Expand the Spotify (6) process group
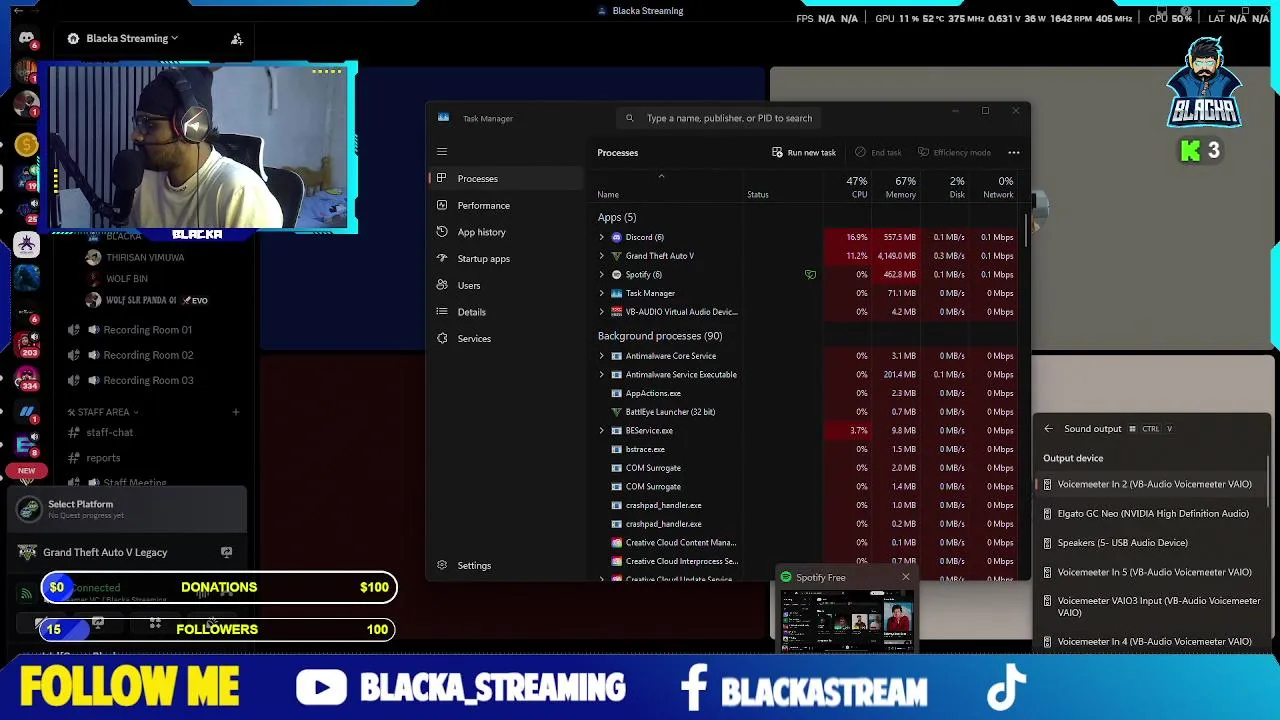 [x=602, y=275]
